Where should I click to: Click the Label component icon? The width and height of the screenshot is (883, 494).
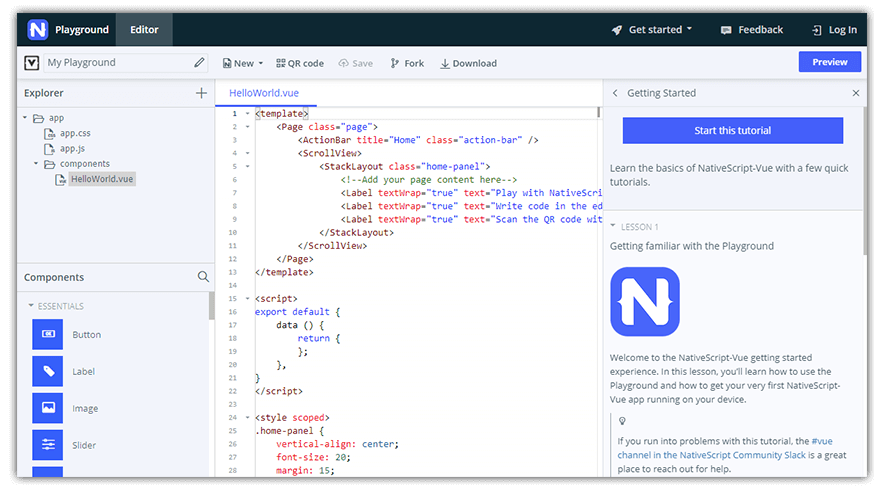[x=47, y=371]
